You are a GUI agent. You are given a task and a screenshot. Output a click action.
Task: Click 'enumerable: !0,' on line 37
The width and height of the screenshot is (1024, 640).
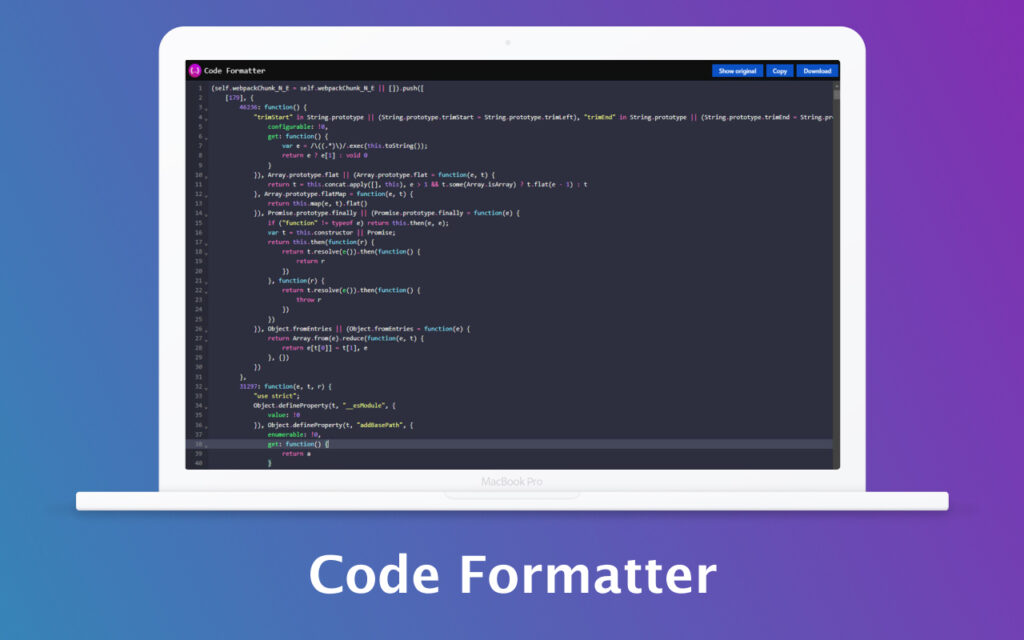point(295,434)
